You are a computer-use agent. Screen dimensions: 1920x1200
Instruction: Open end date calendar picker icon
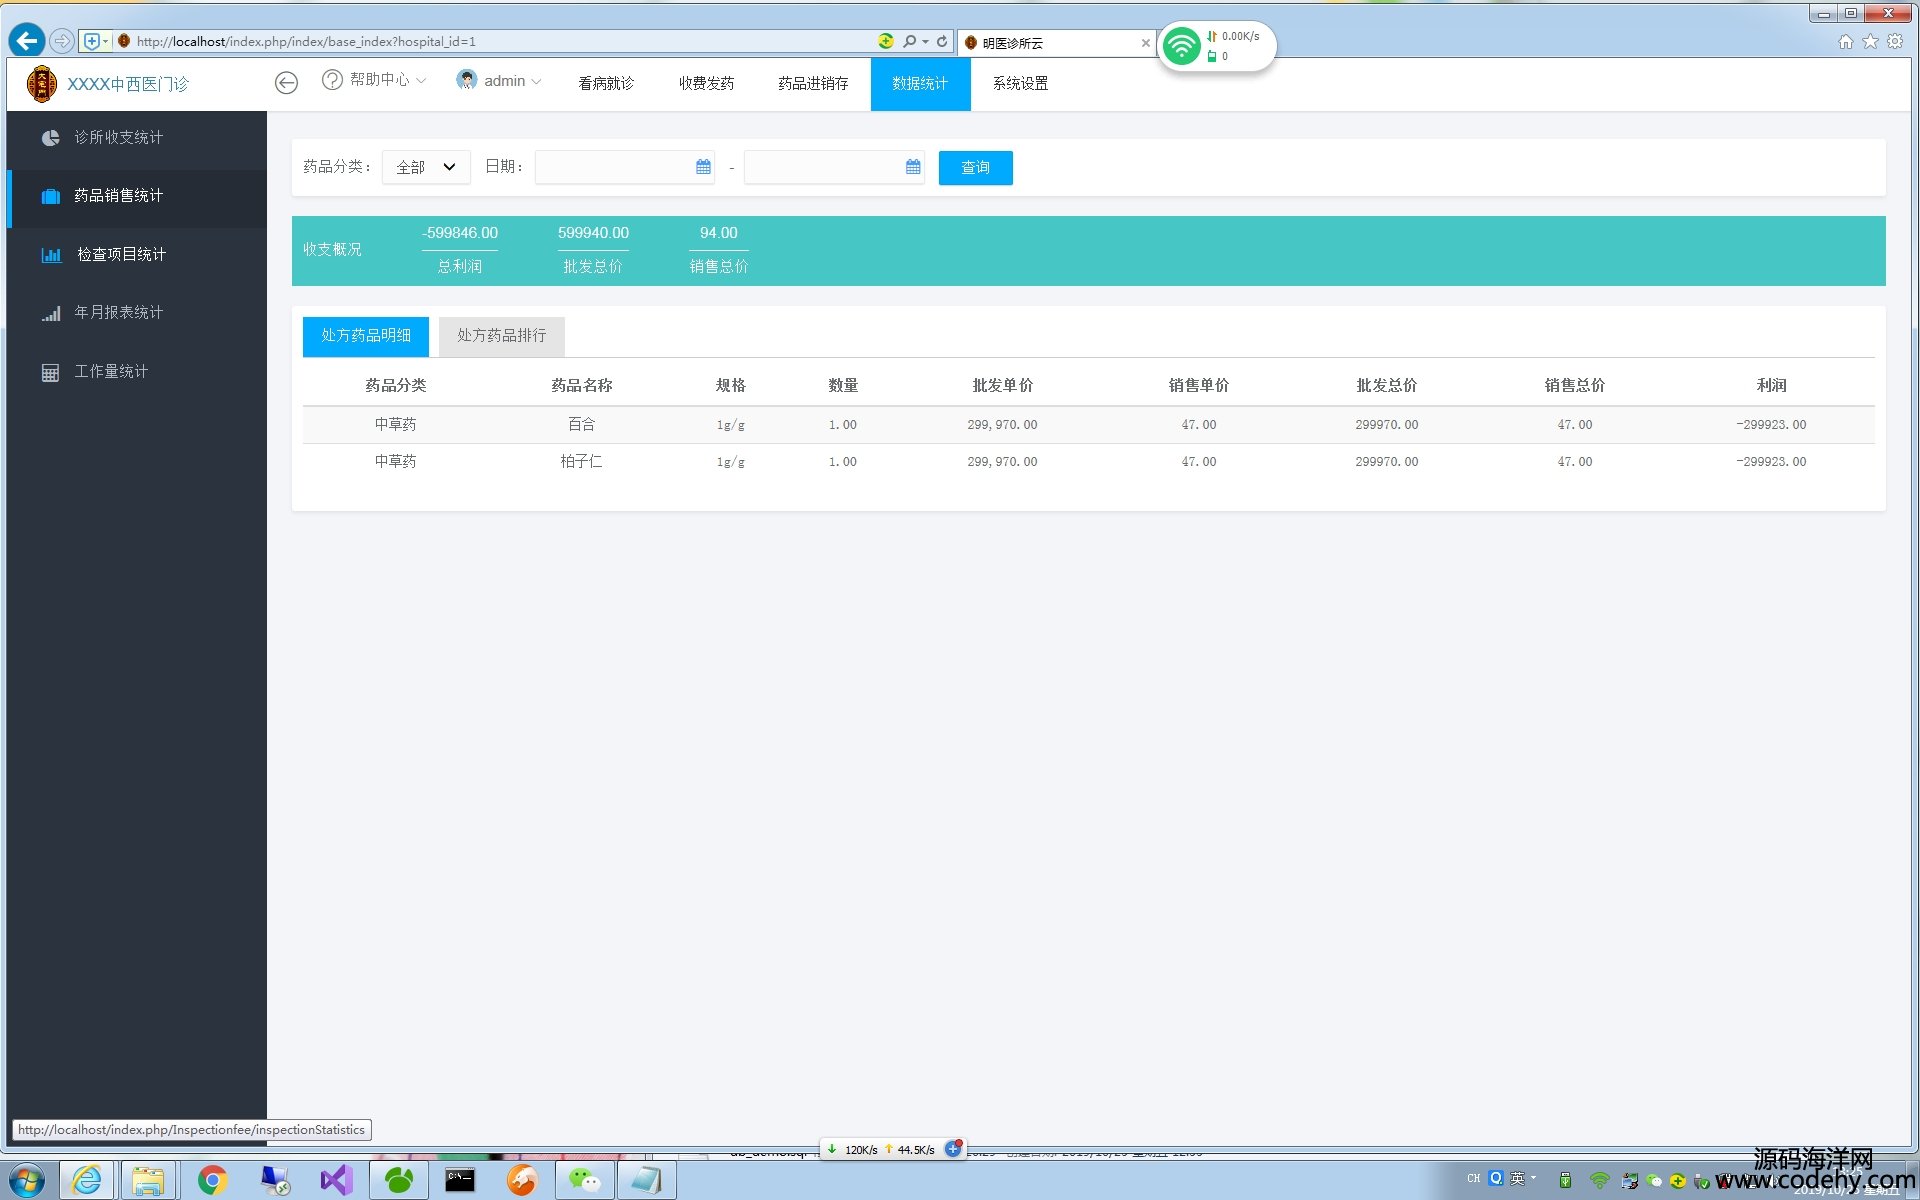912,167
